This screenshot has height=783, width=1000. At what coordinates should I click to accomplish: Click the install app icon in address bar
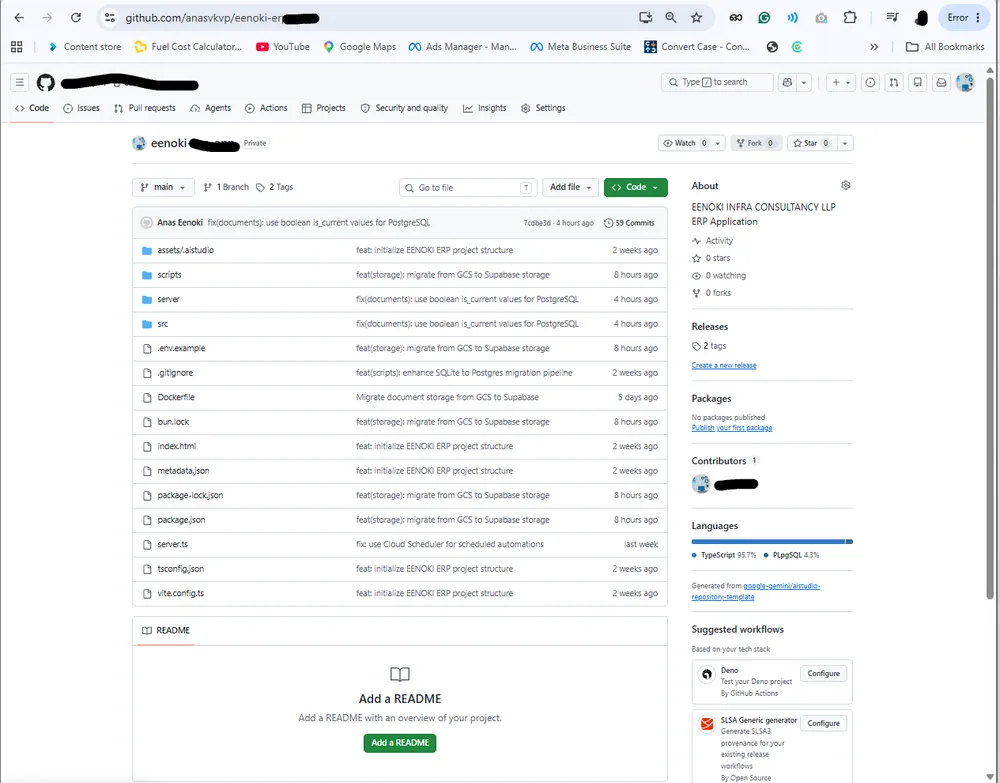point(645,18)
